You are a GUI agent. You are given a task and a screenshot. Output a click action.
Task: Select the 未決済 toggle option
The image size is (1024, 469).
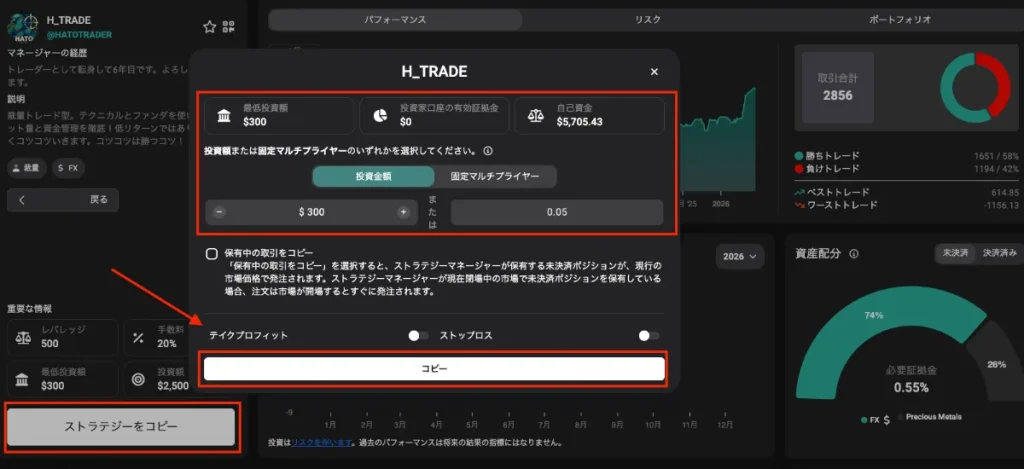[x=955, y=253]
